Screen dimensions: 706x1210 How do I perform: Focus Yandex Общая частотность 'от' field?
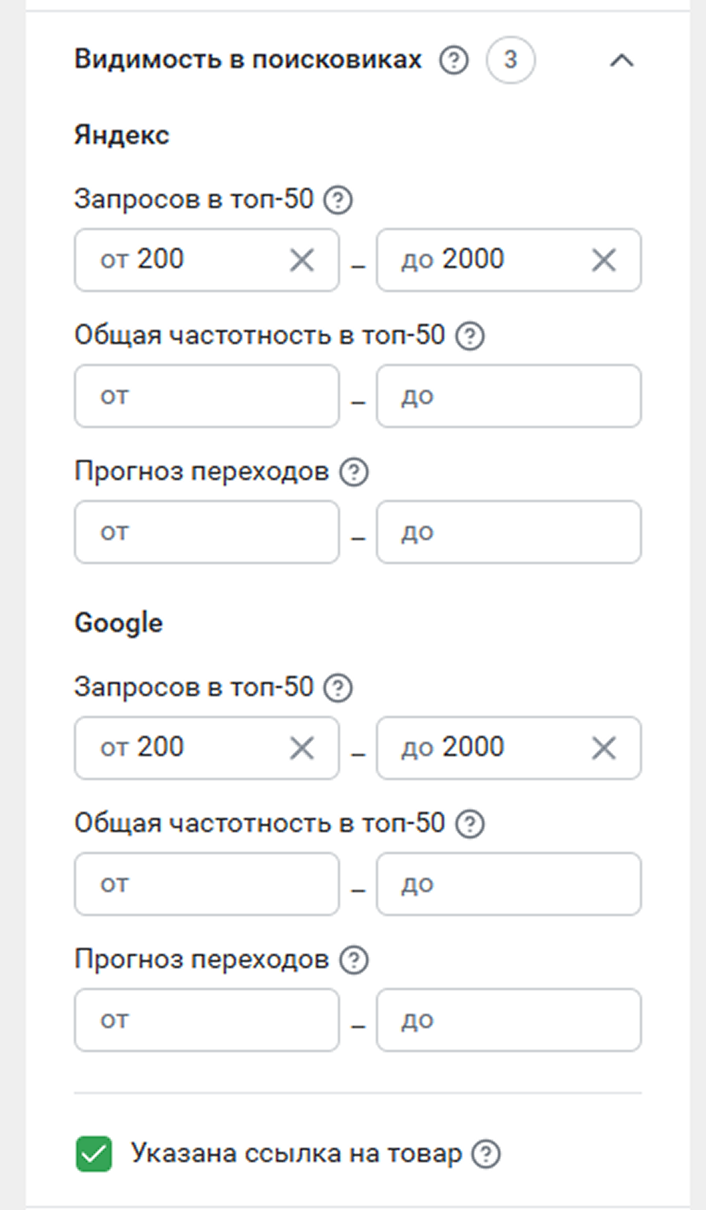(207, 396)
